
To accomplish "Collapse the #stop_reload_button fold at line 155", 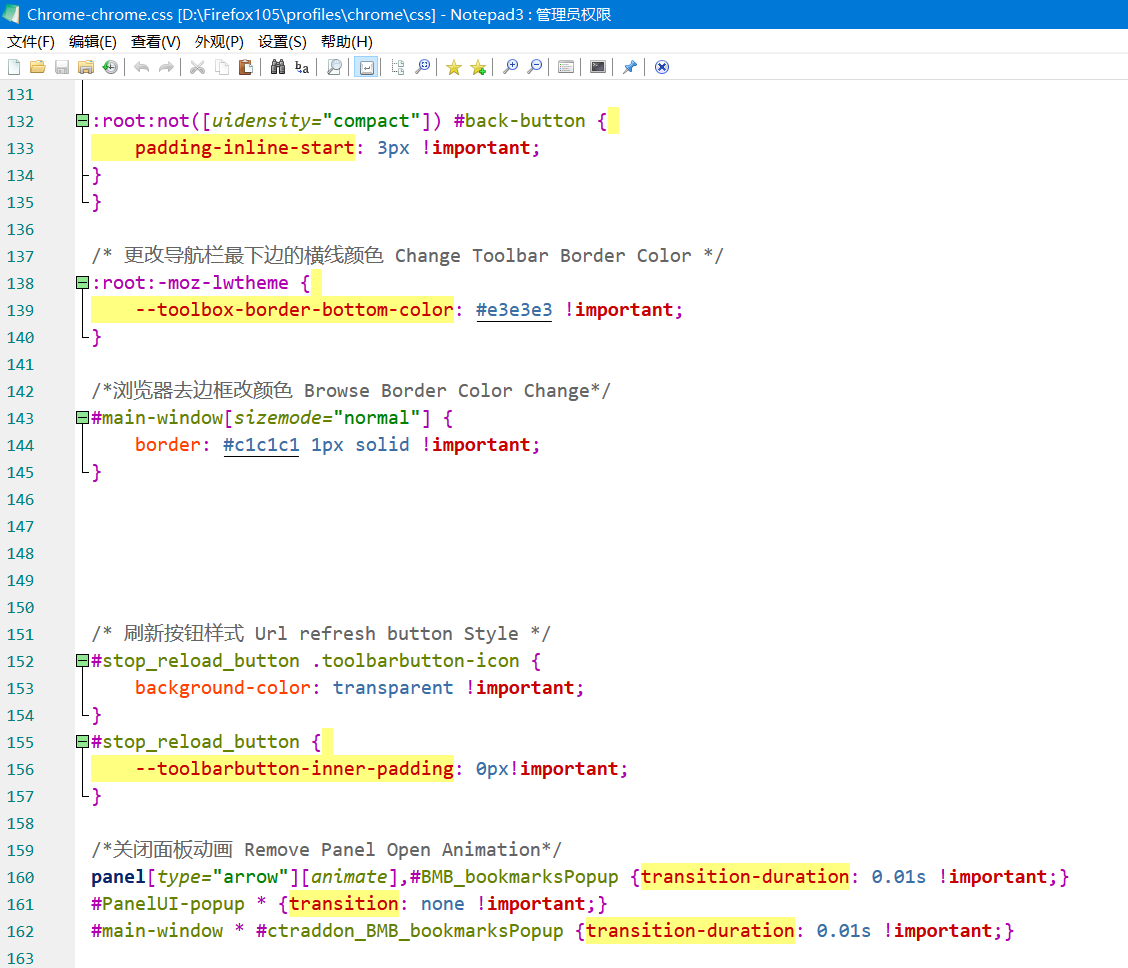I will (82, 741).
